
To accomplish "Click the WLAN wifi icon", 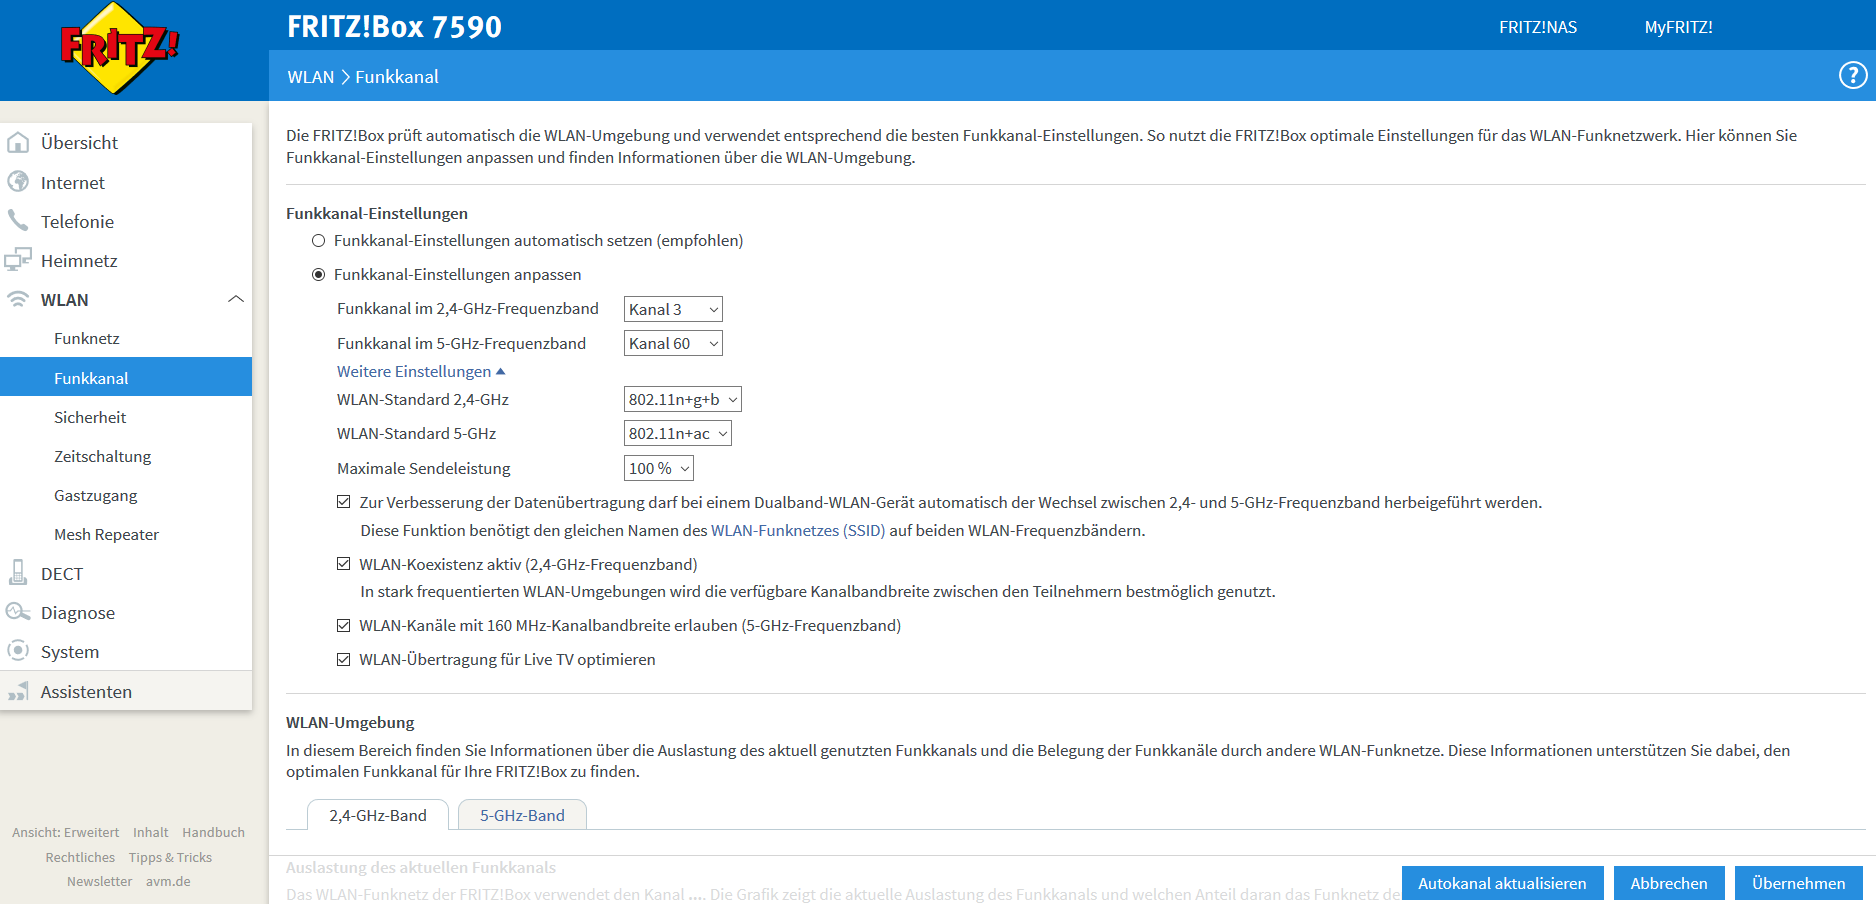I will [x=18, y=299].
